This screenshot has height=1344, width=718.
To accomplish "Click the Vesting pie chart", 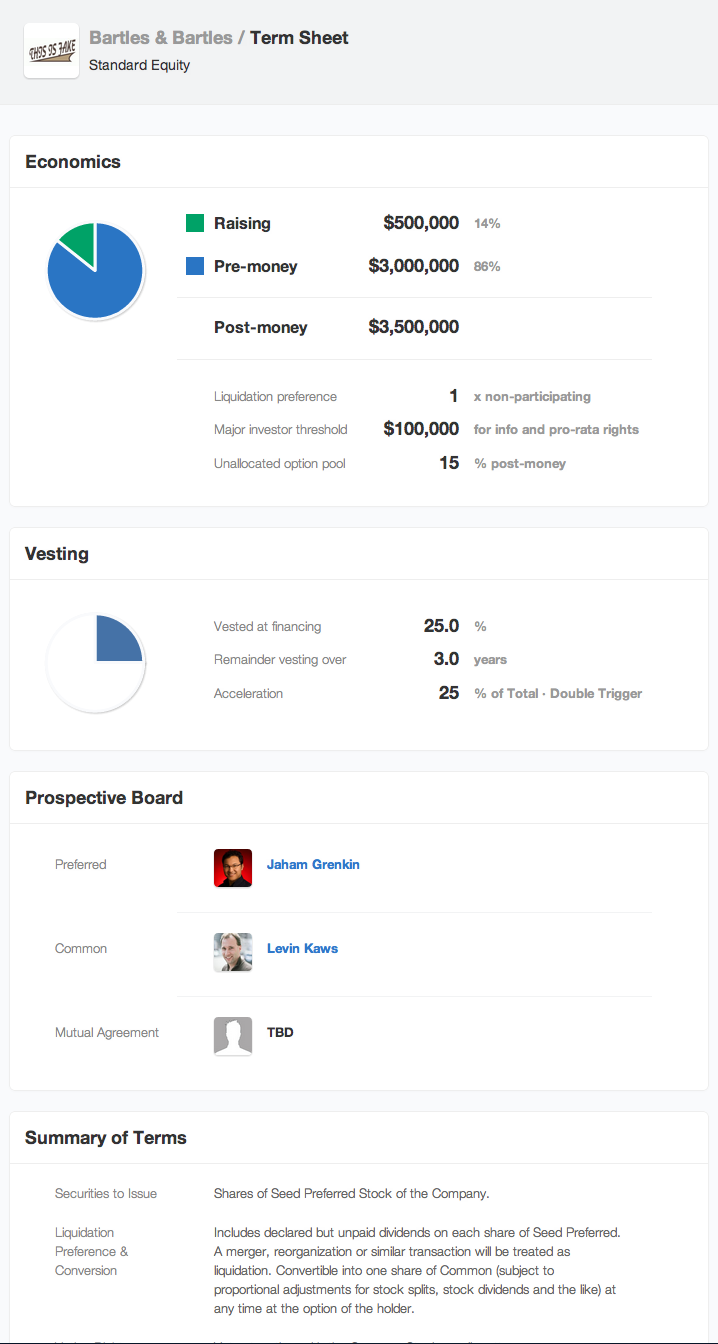I will (x=96, y=663).
